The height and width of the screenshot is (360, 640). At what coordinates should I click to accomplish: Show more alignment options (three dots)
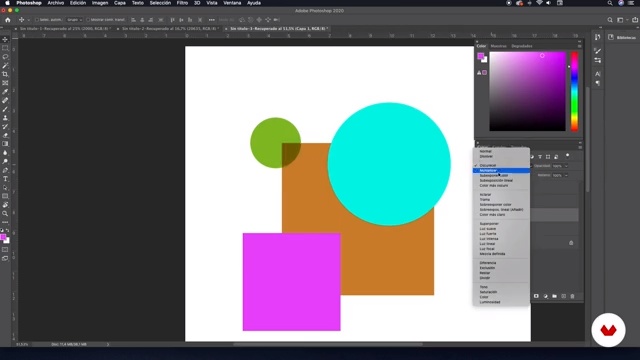[211, 20]
